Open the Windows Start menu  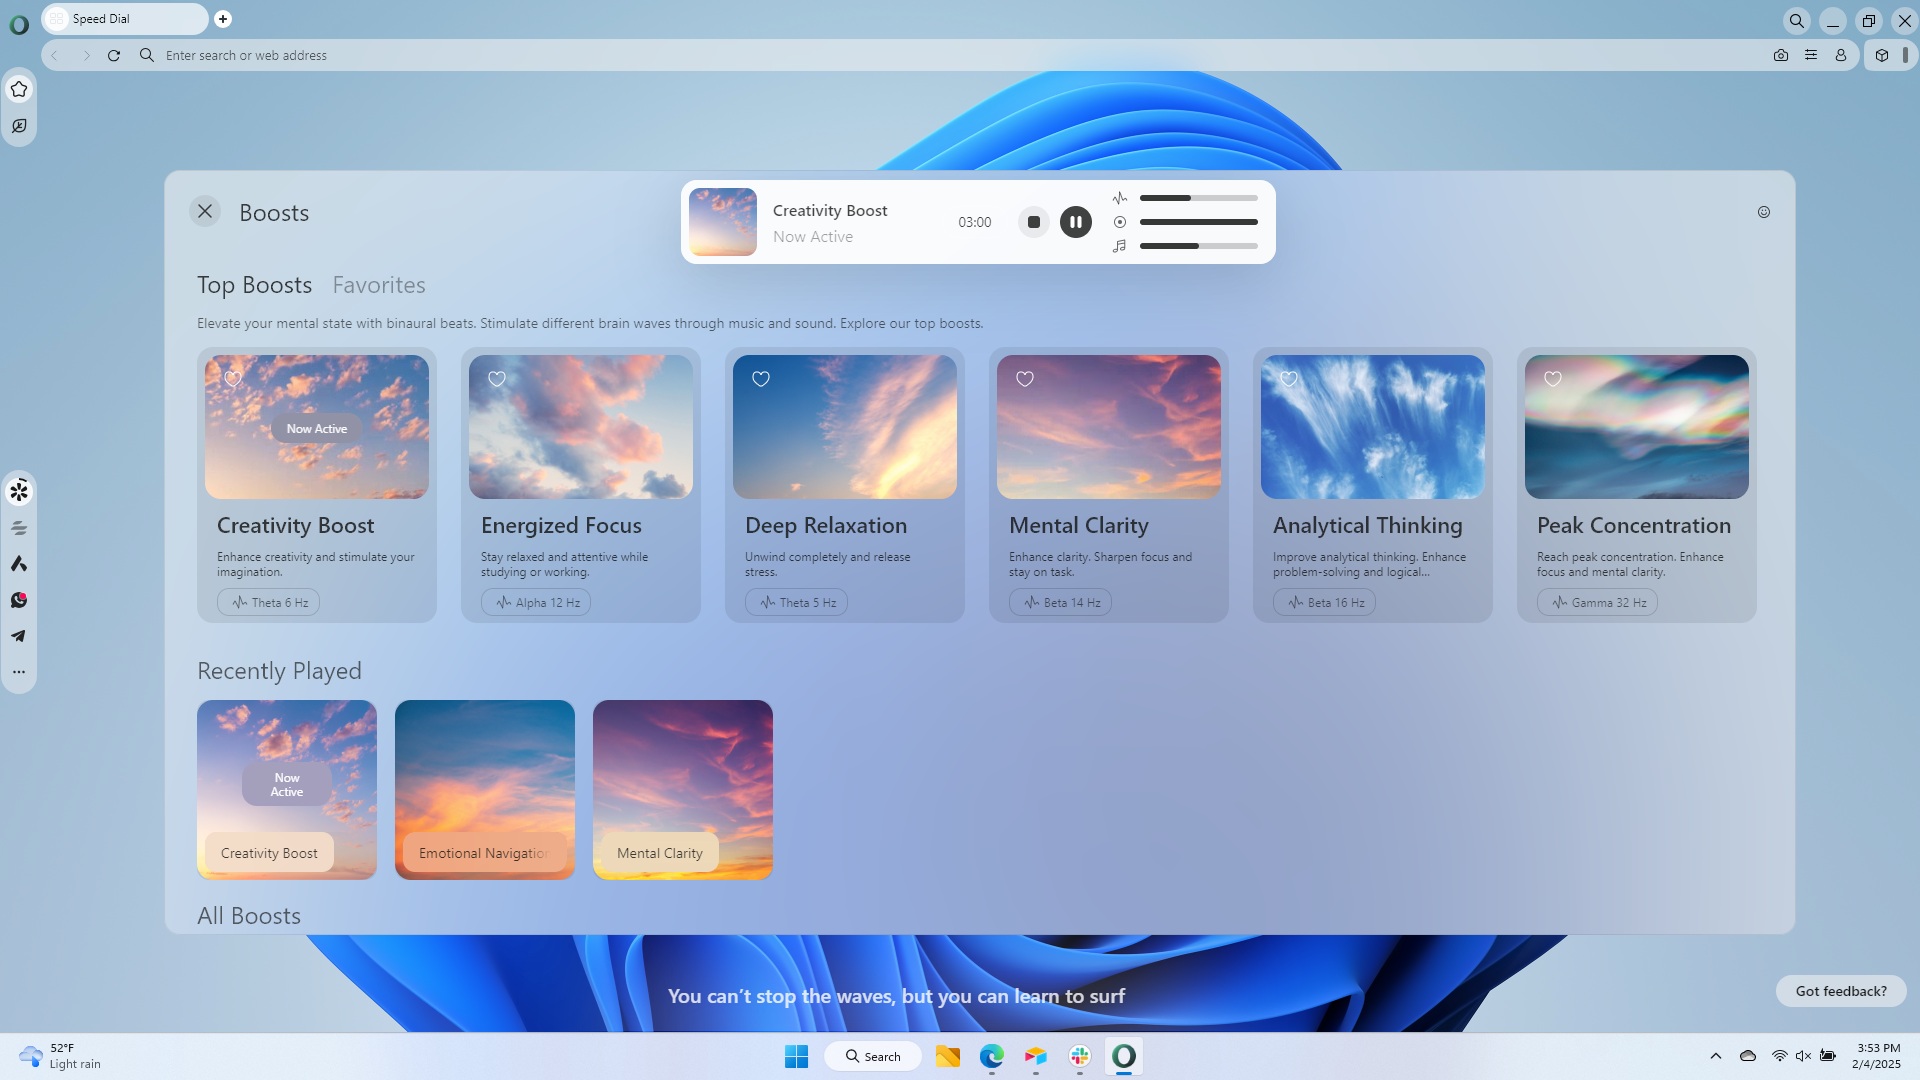pyautogui.click(x=797, y=1057)
